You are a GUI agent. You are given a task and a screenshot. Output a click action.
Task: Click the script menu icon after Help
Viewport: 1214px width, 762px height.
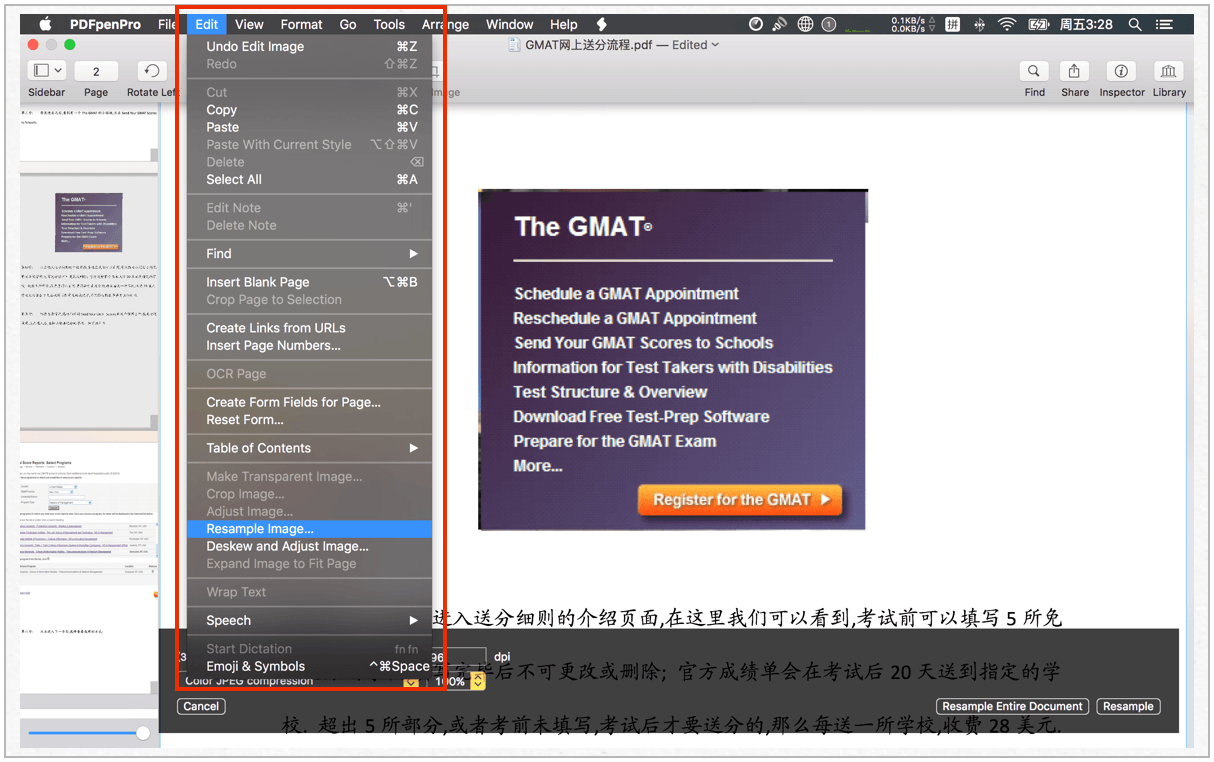point(601,24)
